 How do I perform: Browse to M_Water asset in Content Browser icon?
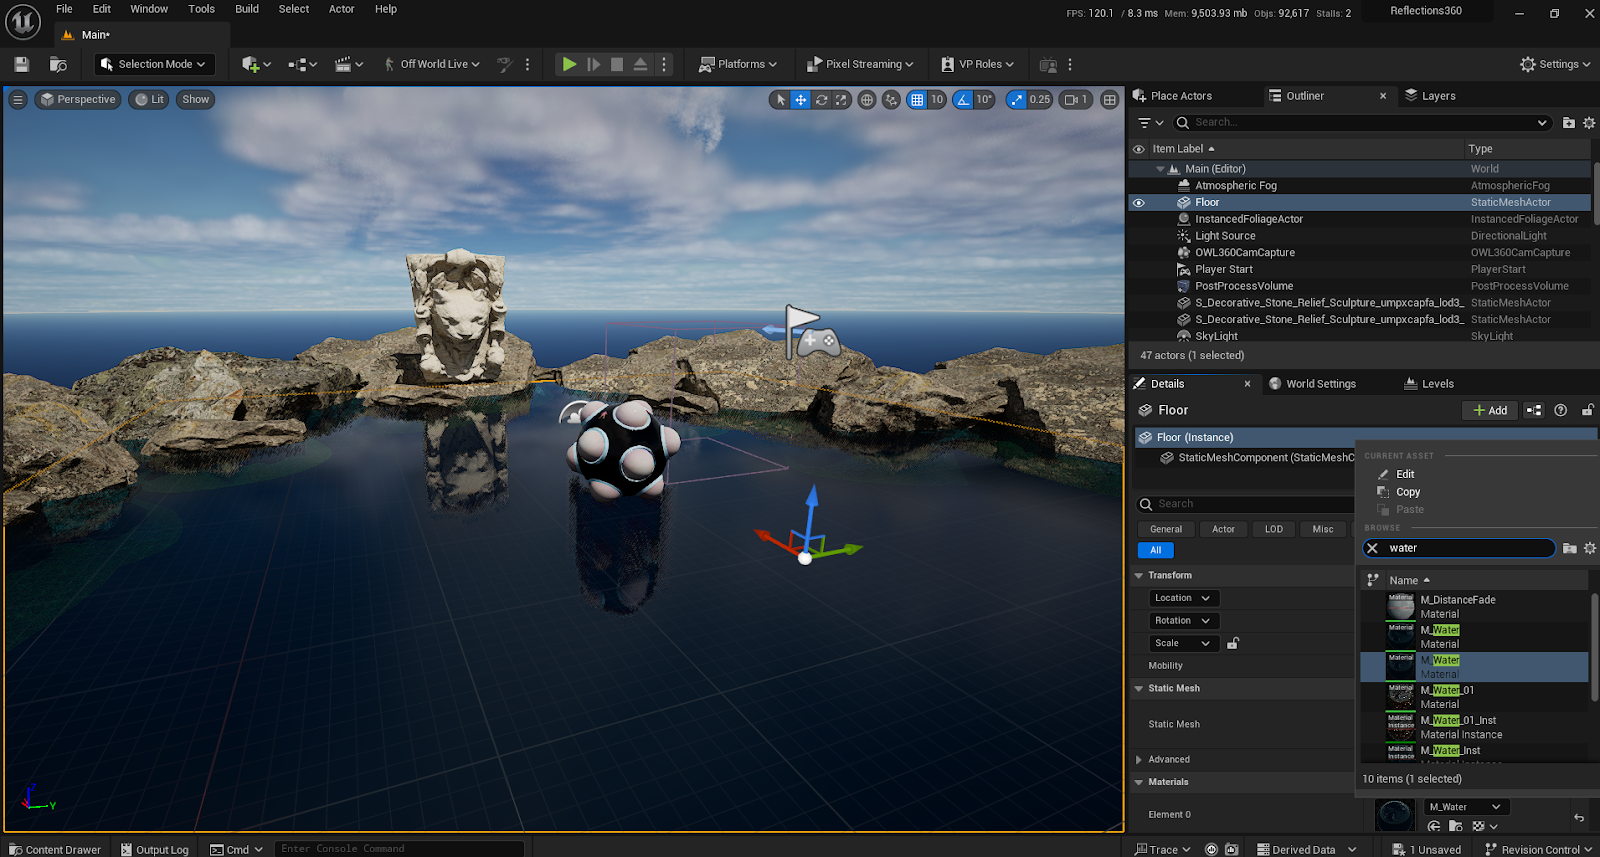(x=1456, y=826)
